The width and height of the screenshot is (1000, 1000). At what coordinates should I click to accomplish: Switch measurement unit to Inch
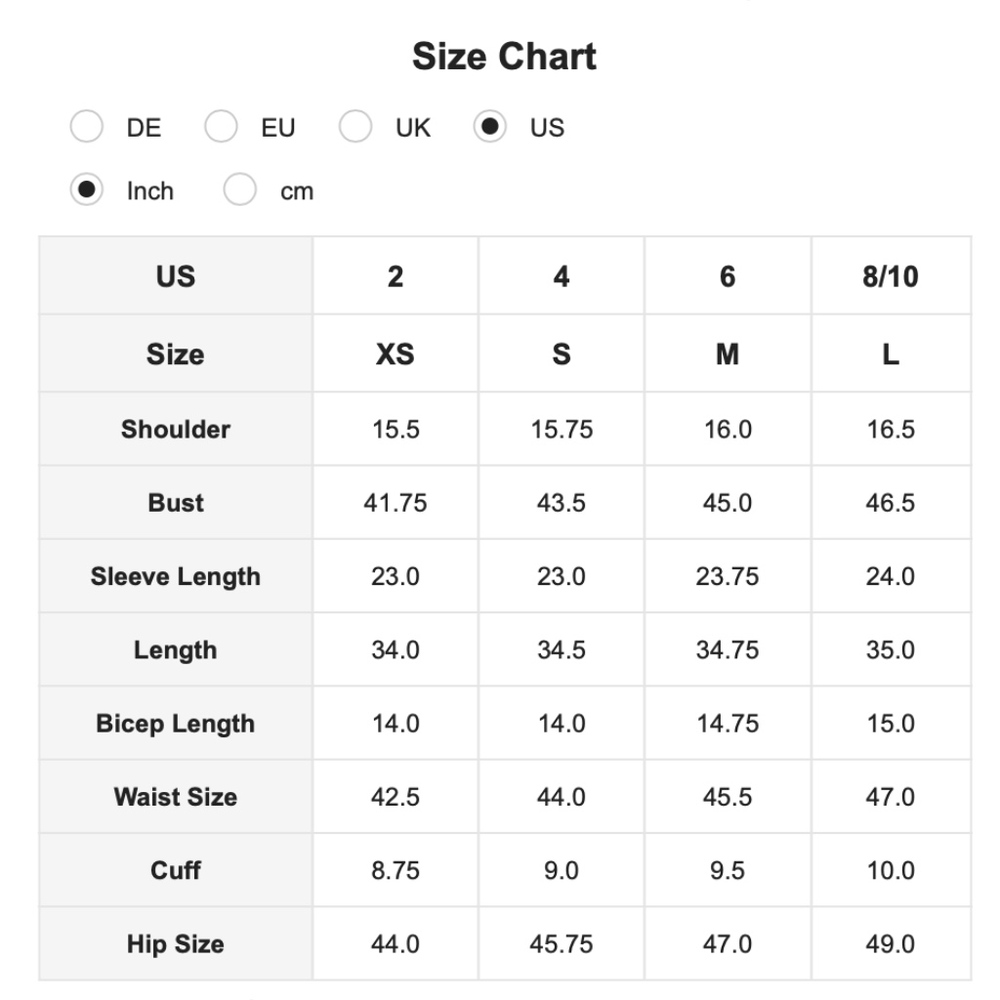coord(87,190)
